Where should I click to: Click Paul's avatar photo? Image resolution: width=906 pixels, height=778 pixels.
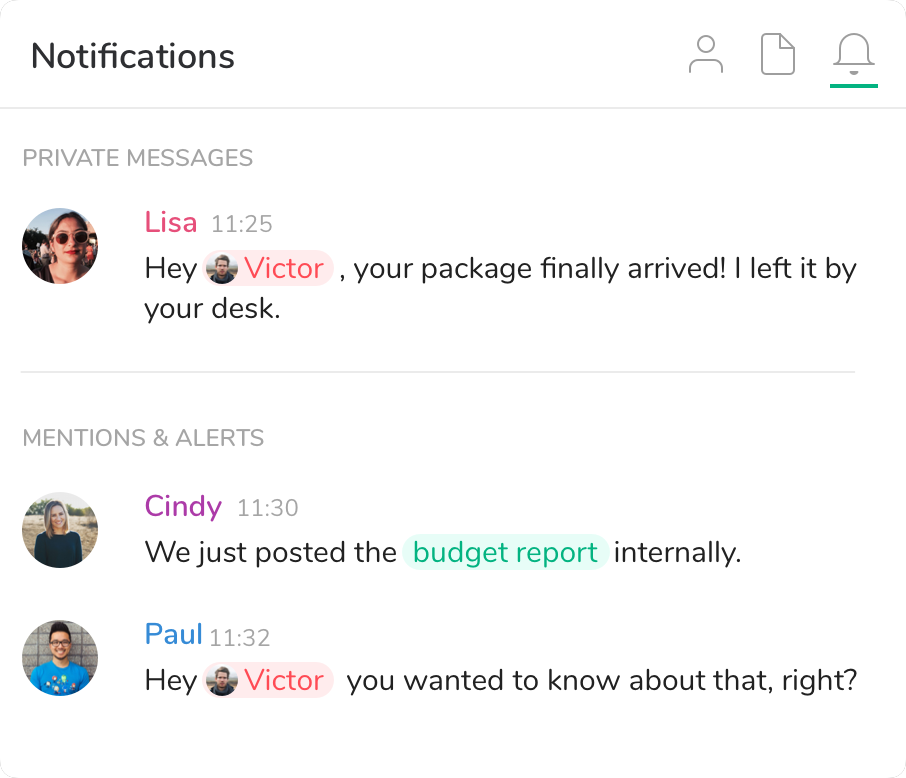tap(60, 658)
